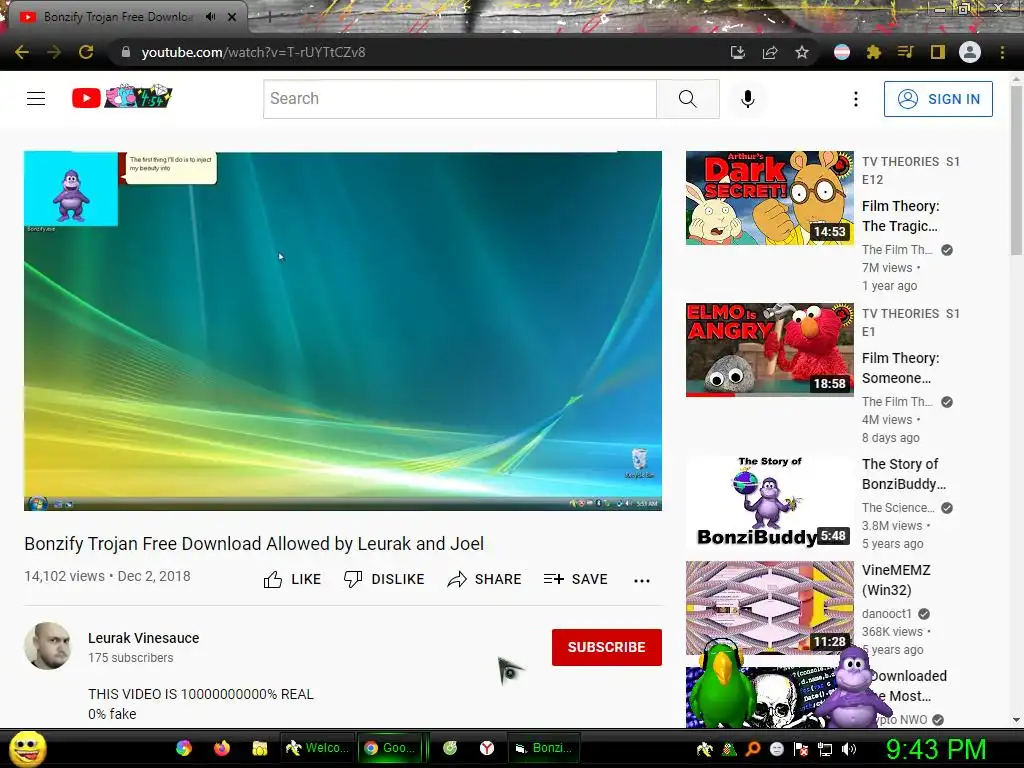Share this page from the address bar icon

pyautogui.click(x=770, y=52)
